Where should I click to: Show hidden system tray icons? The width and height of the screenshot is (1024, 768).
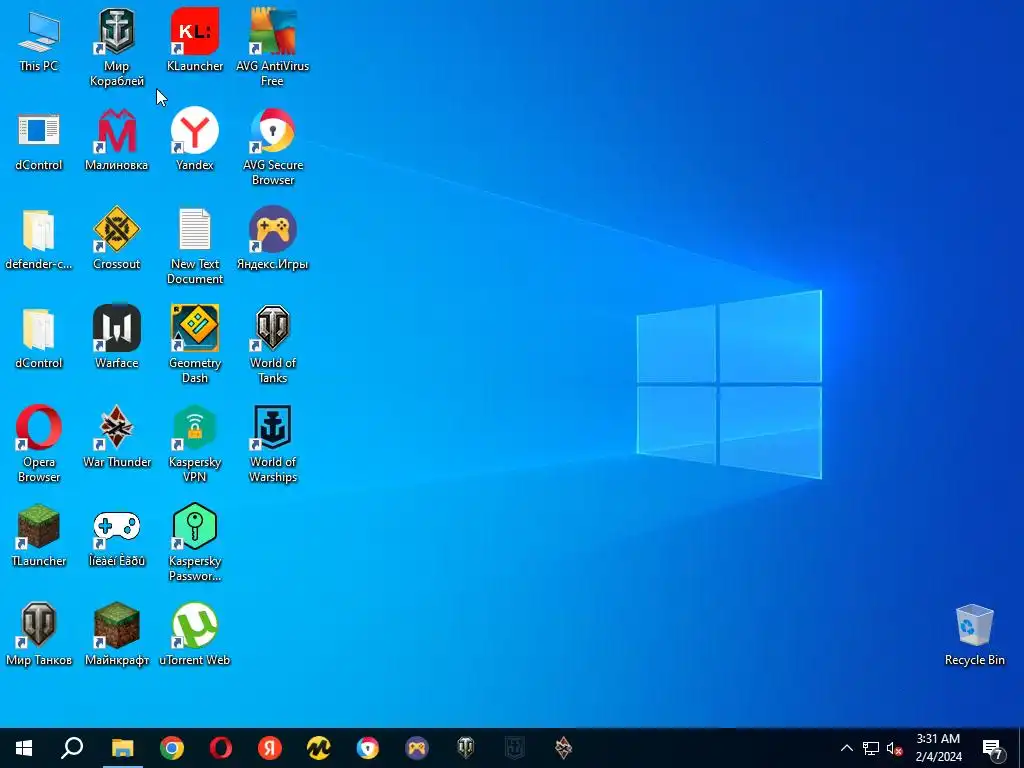click(846, 748)
